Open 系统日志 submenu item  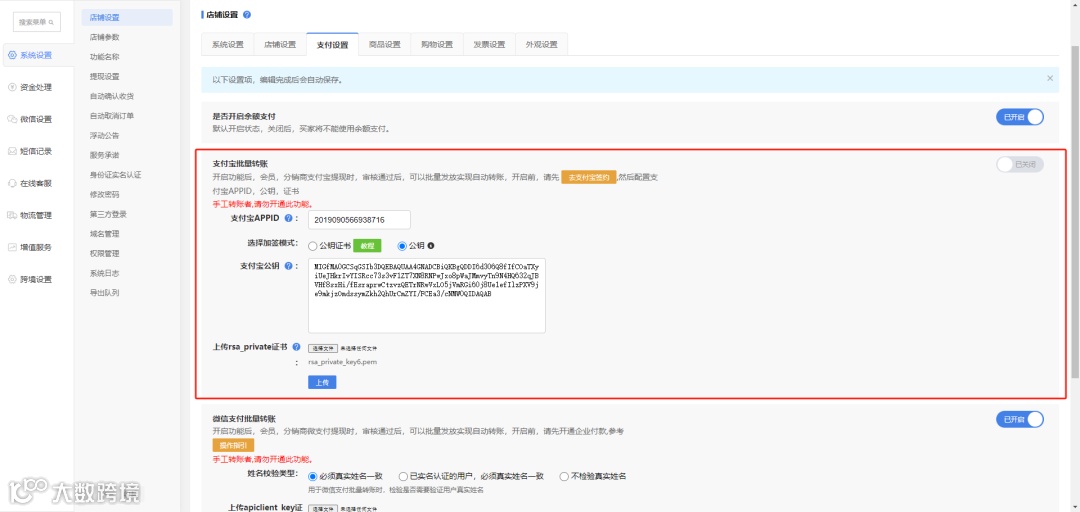click(105, 273)
